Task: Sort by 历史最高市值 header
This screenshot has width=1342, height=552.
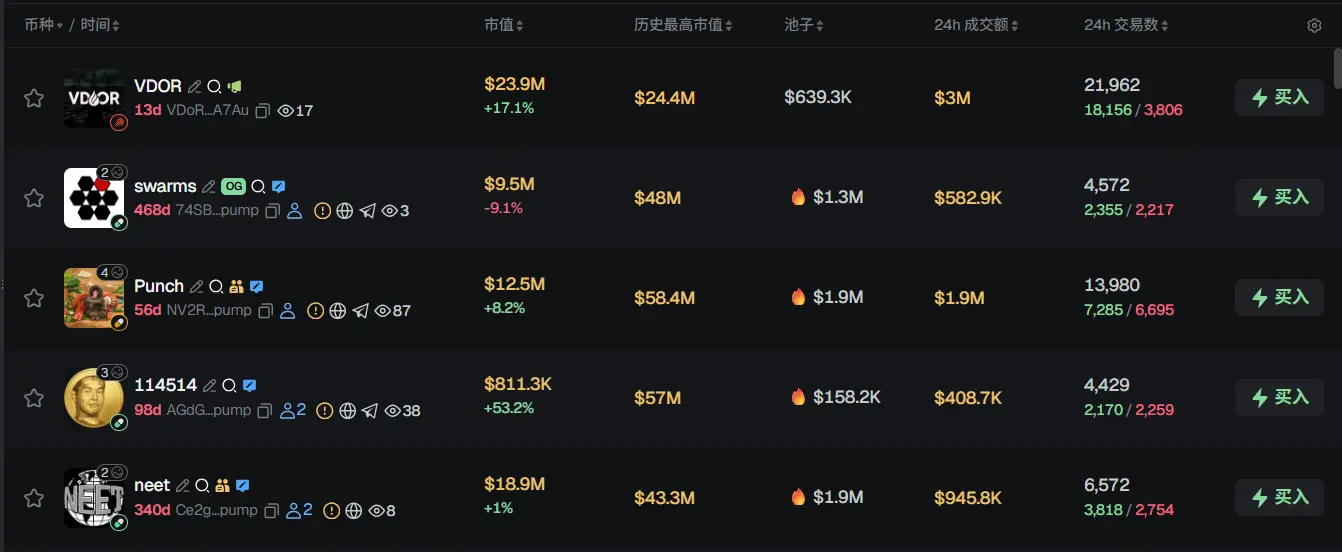Action: point(683,25)
